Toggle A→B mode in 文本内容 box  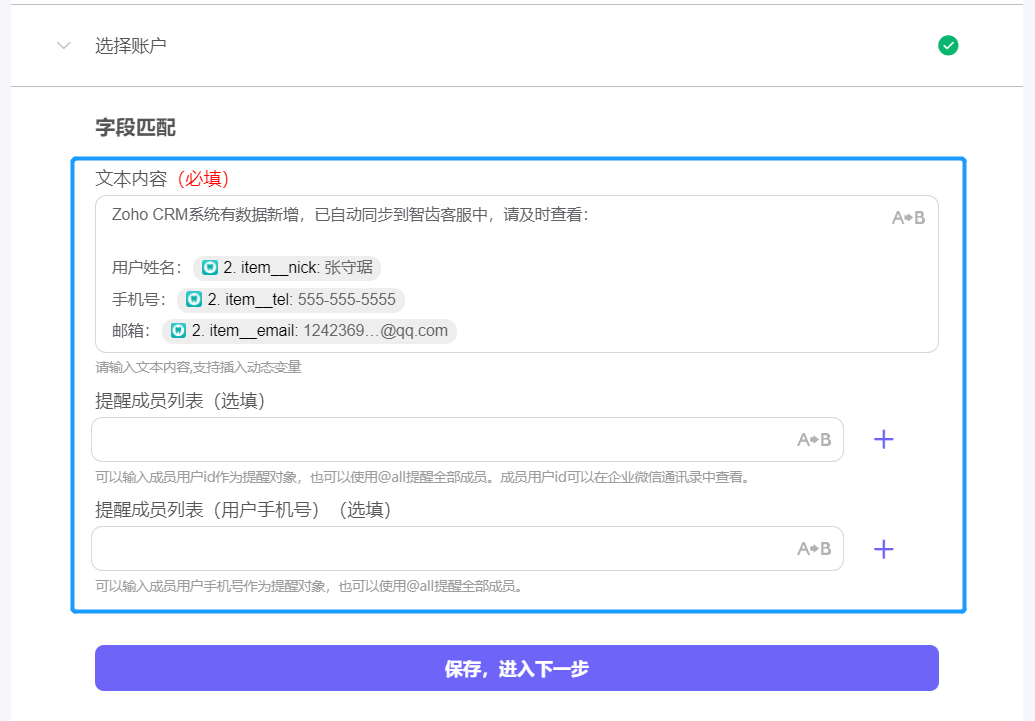908,217
